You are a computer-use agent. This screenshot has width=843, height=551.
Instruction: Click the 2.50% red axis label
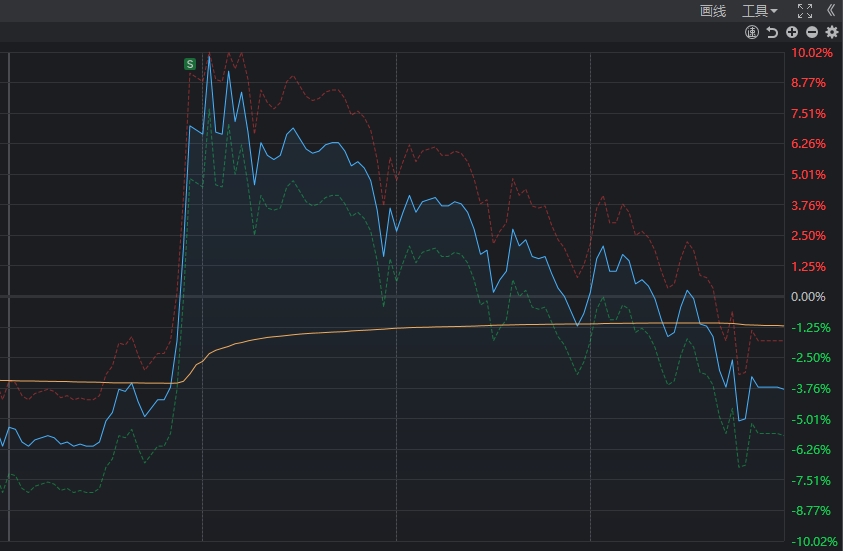point(808,235)
